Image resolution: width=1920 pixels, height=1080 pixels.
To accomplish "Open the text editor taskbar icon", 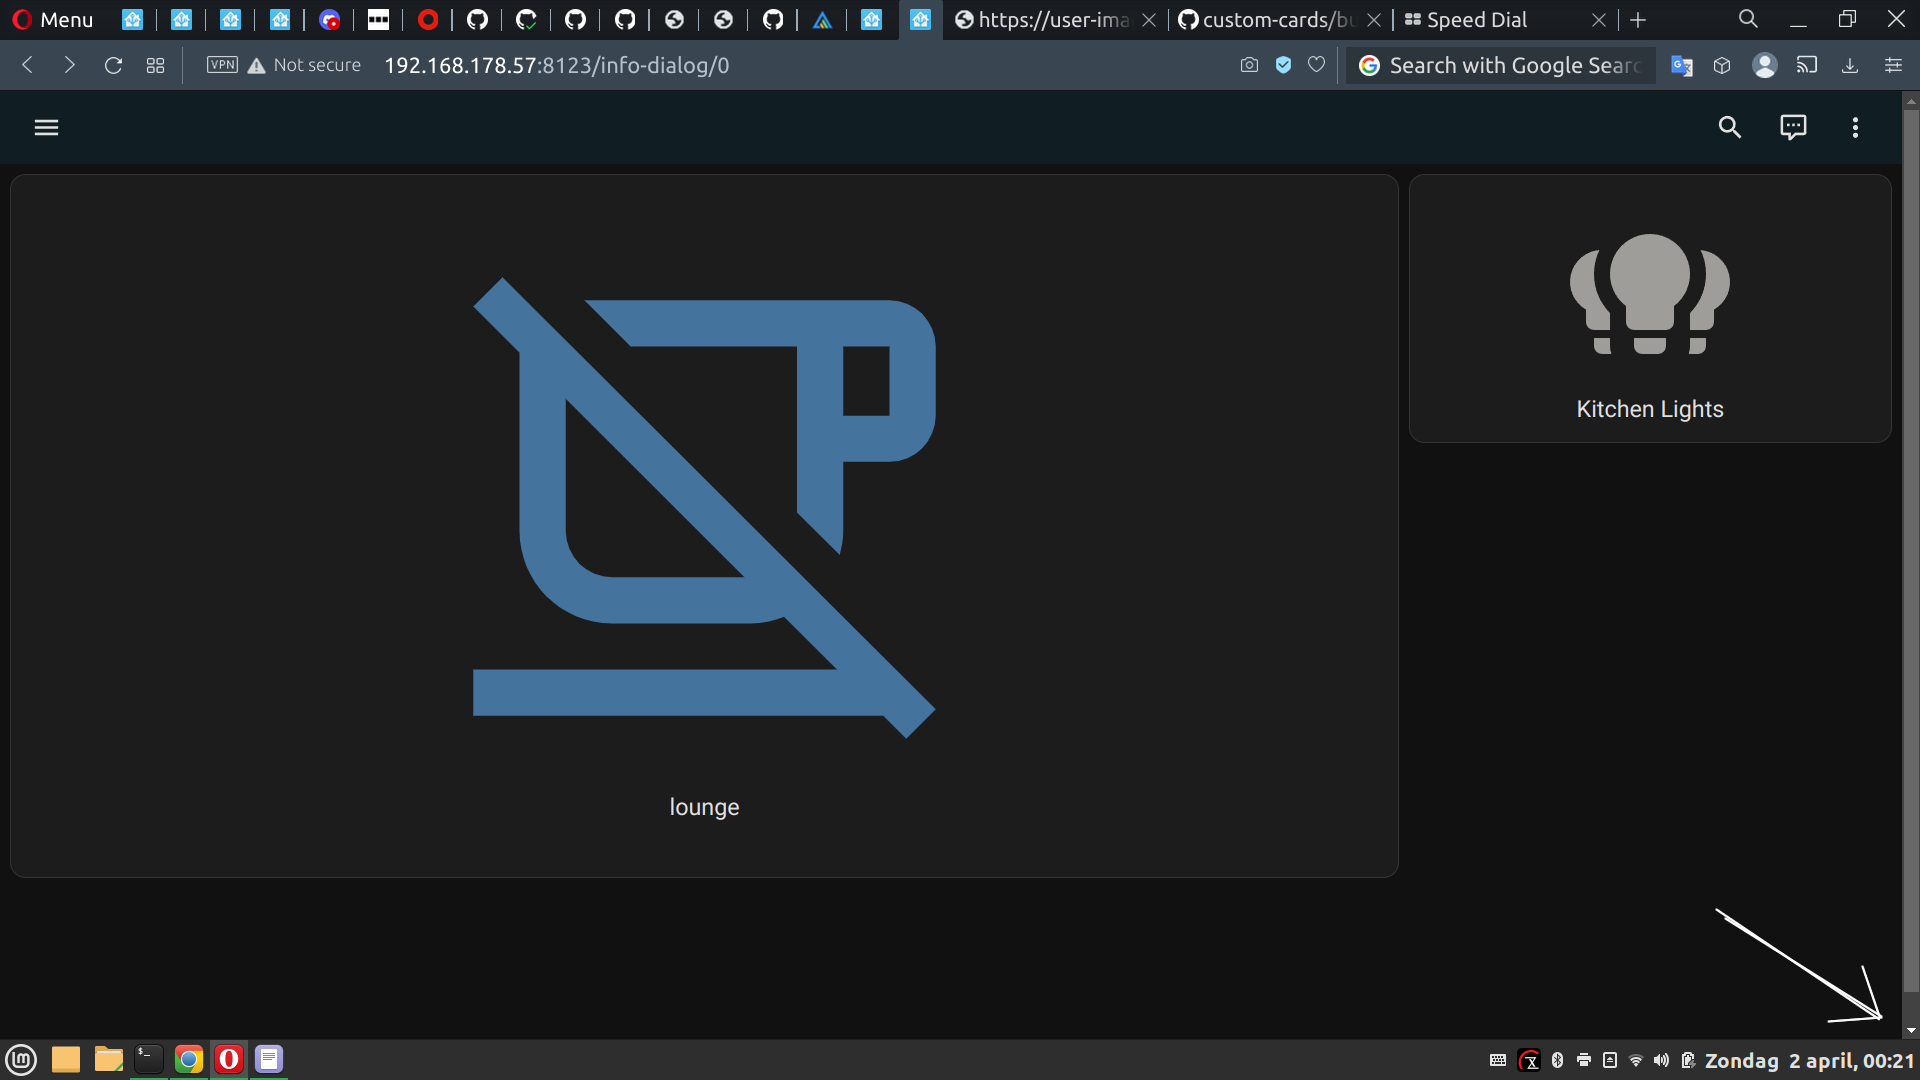I will click(x=269, y=1059).
